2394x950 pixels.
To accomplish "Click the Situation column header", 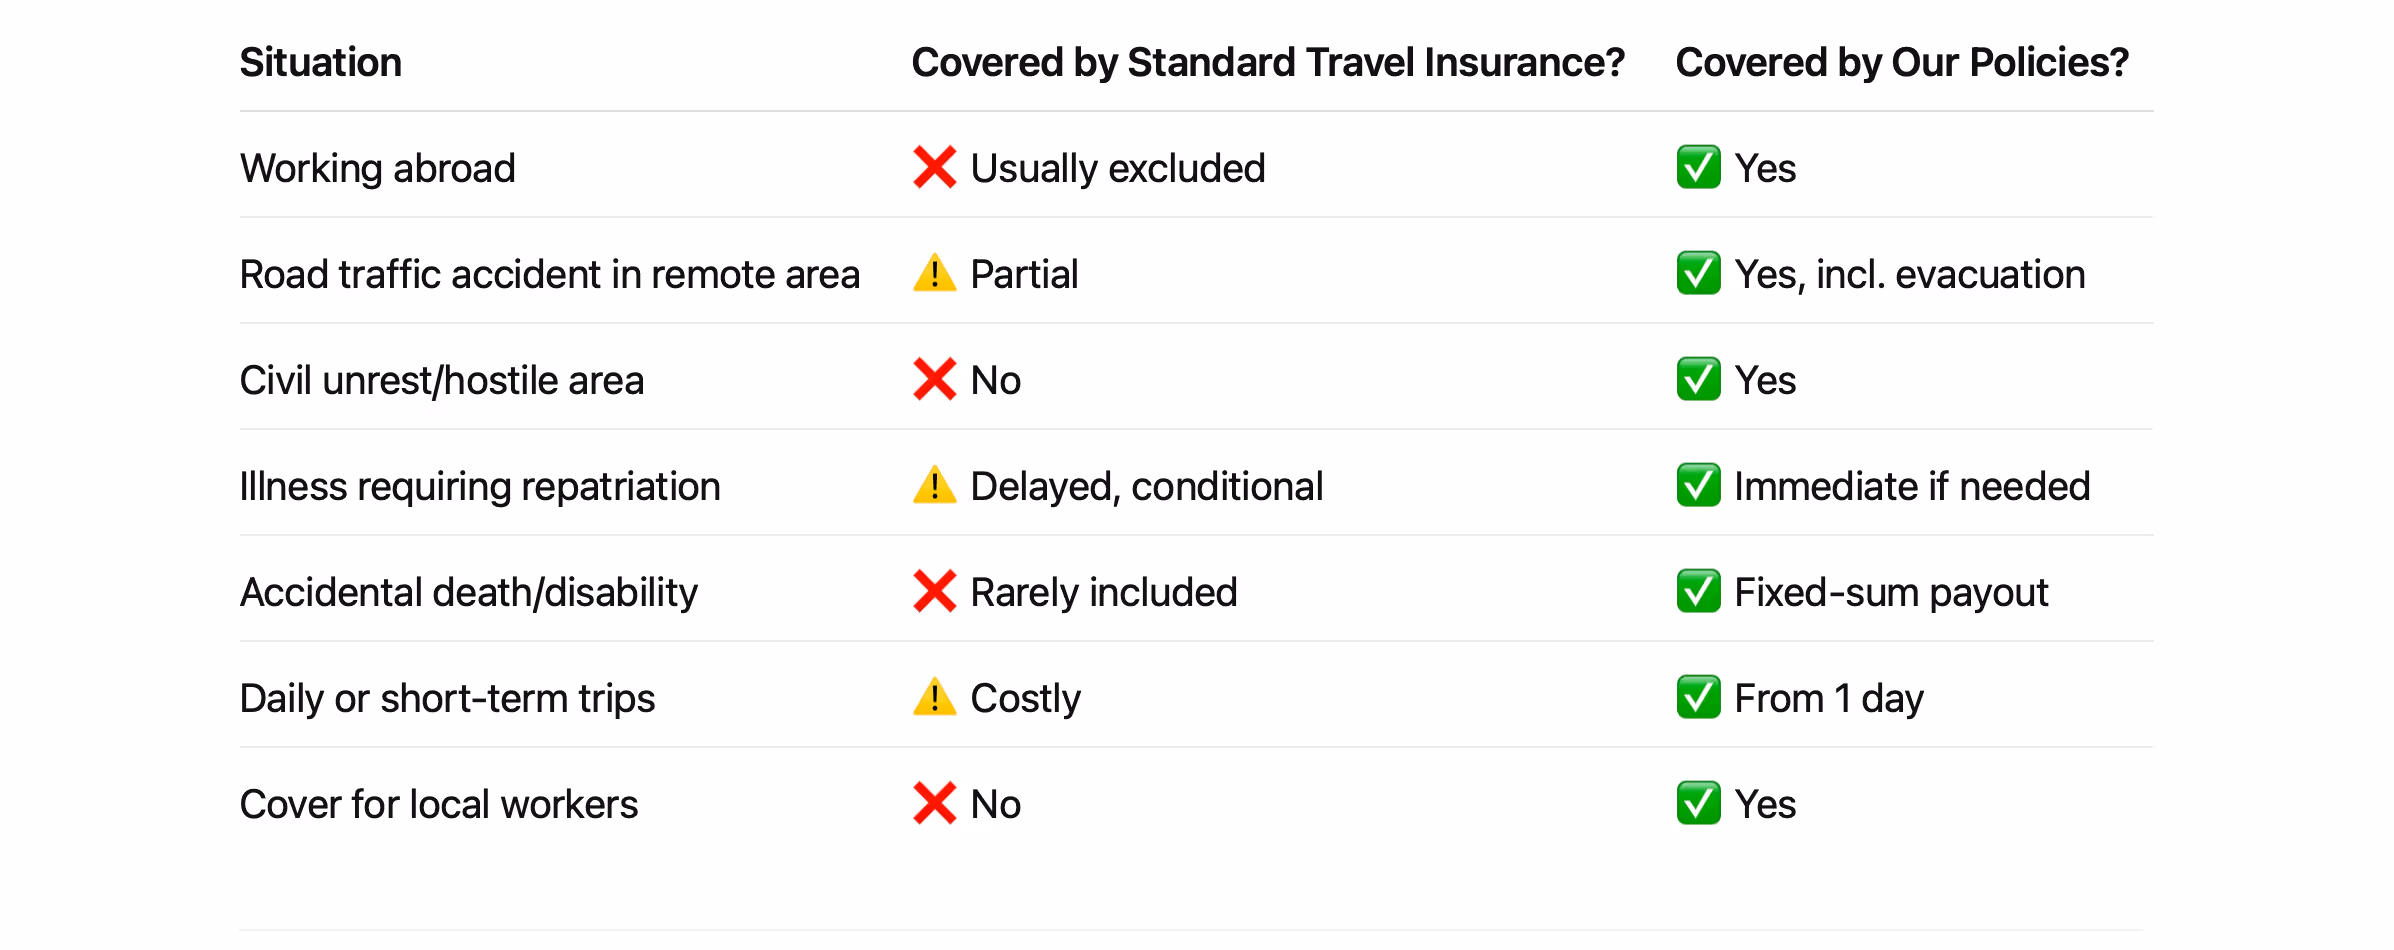I will pyautogui.click(x=320, y=62).
